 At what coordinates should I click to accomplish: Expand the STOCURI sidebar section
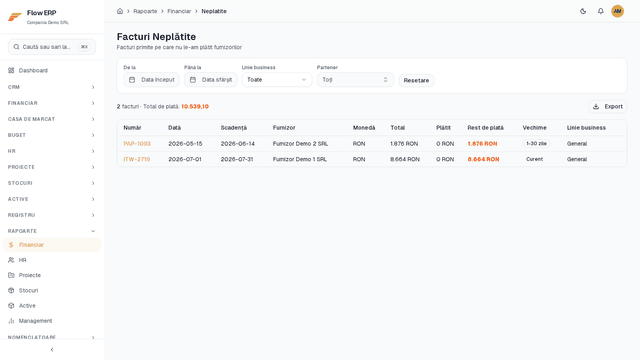coord(52,183)
